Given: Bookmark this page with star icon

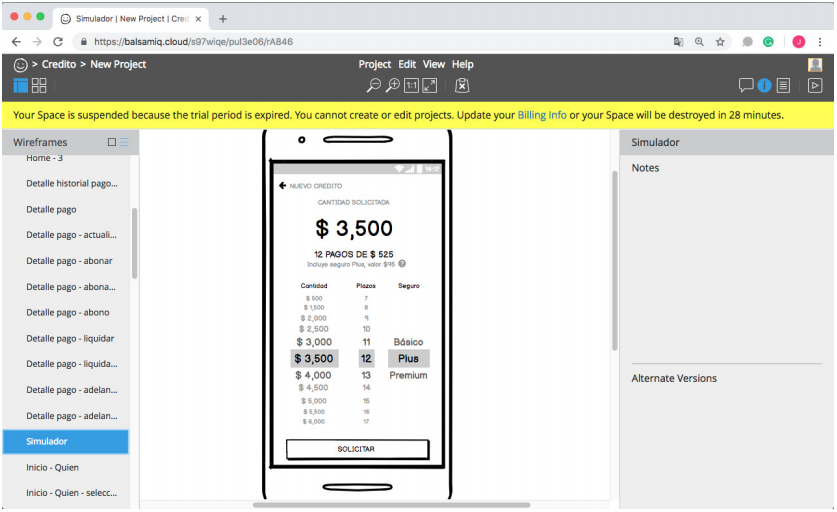Looking at the screenshot, I should coord(720,42).
